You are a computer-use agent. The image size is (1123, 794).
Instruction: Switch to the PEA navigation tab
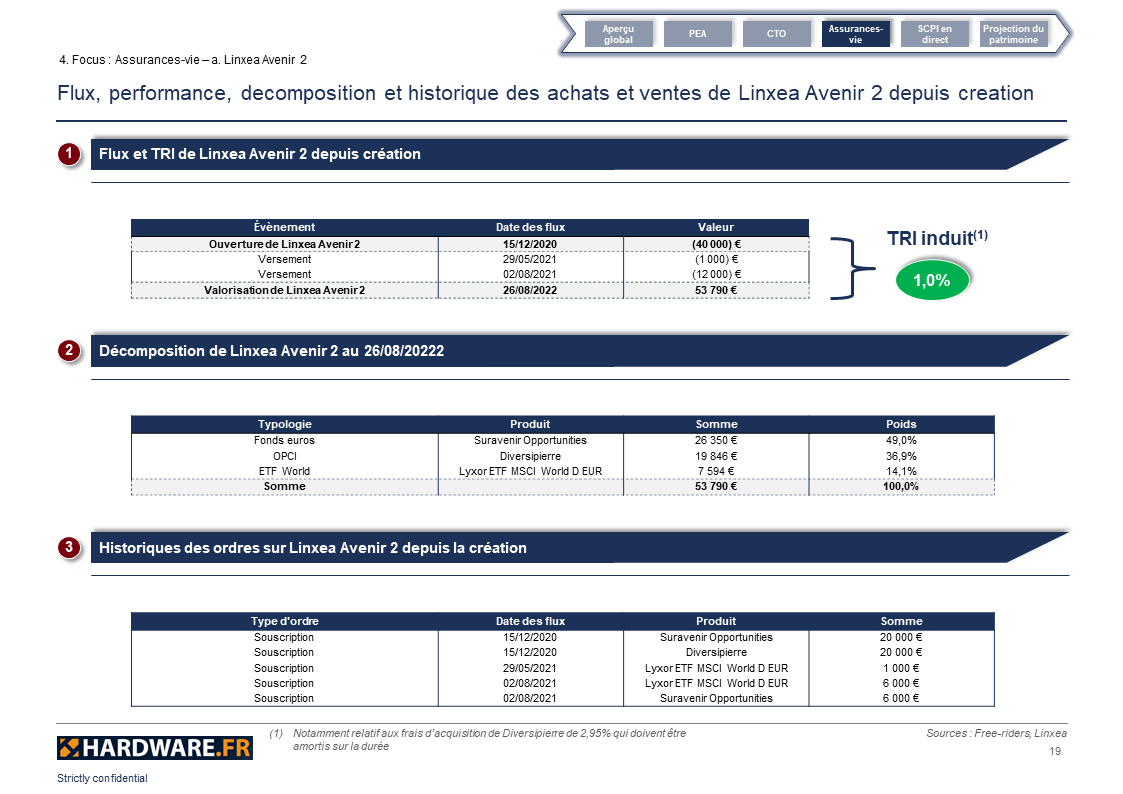pyautogui.click(x=698, y=34)
